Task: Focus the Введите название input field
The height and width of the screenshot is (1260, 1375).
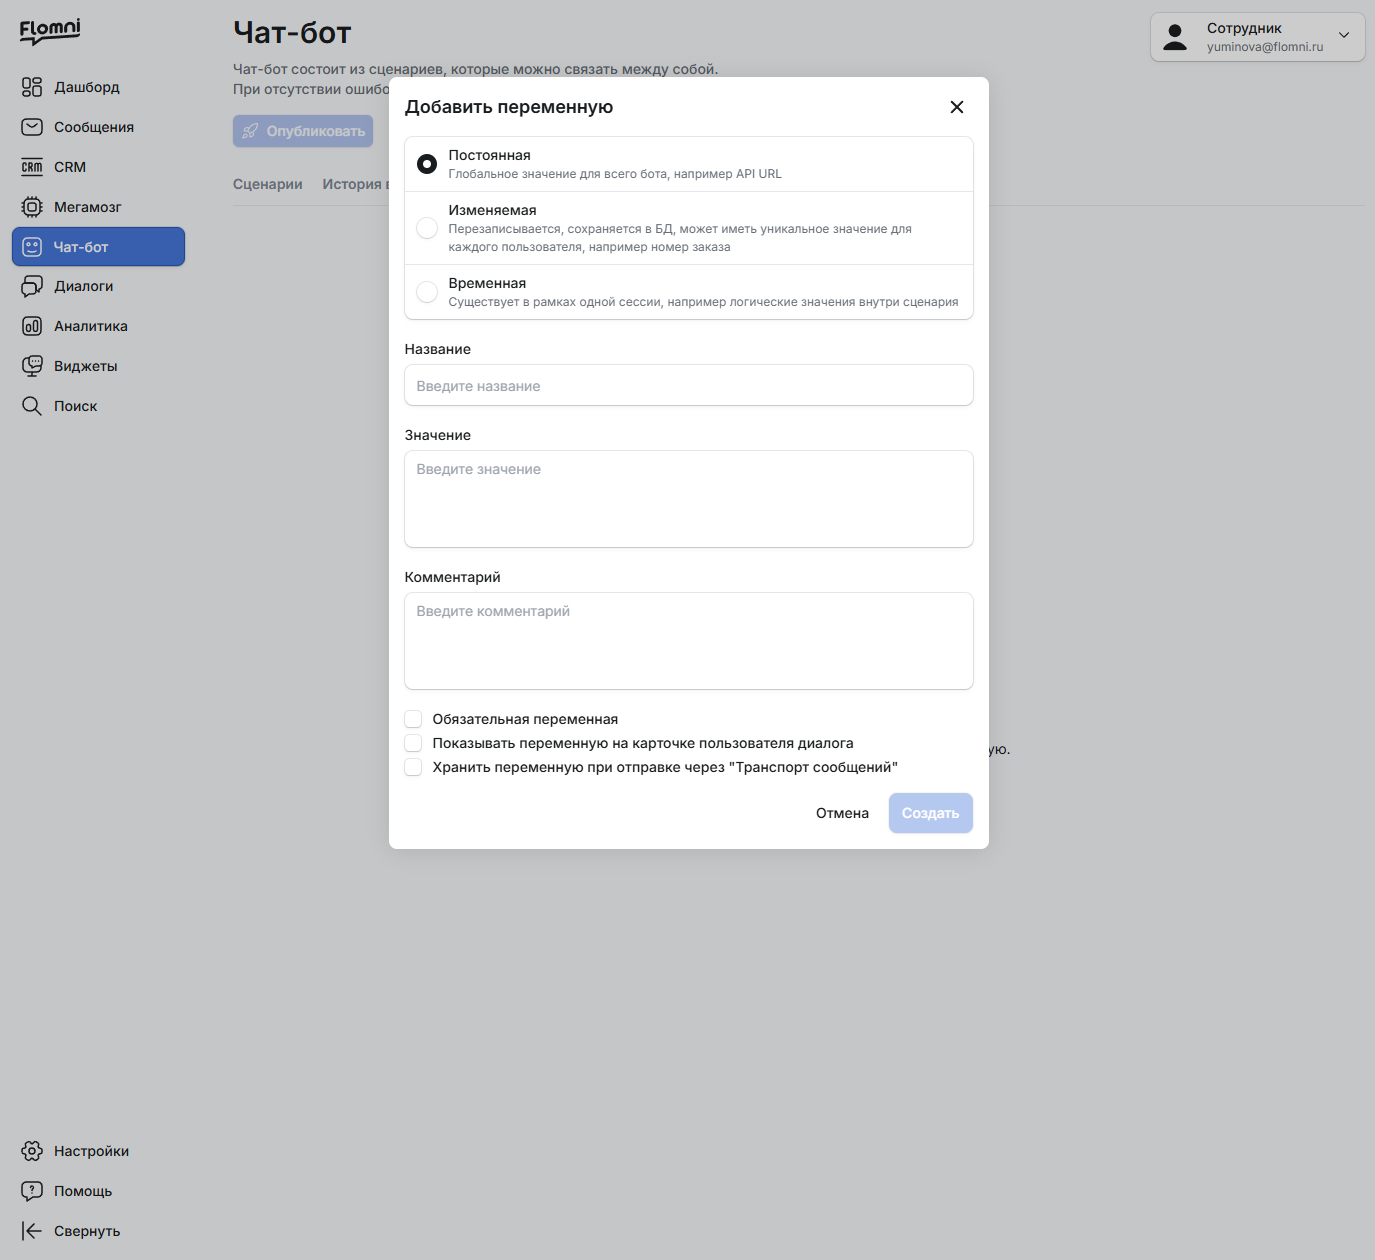Action: (689, 385)
